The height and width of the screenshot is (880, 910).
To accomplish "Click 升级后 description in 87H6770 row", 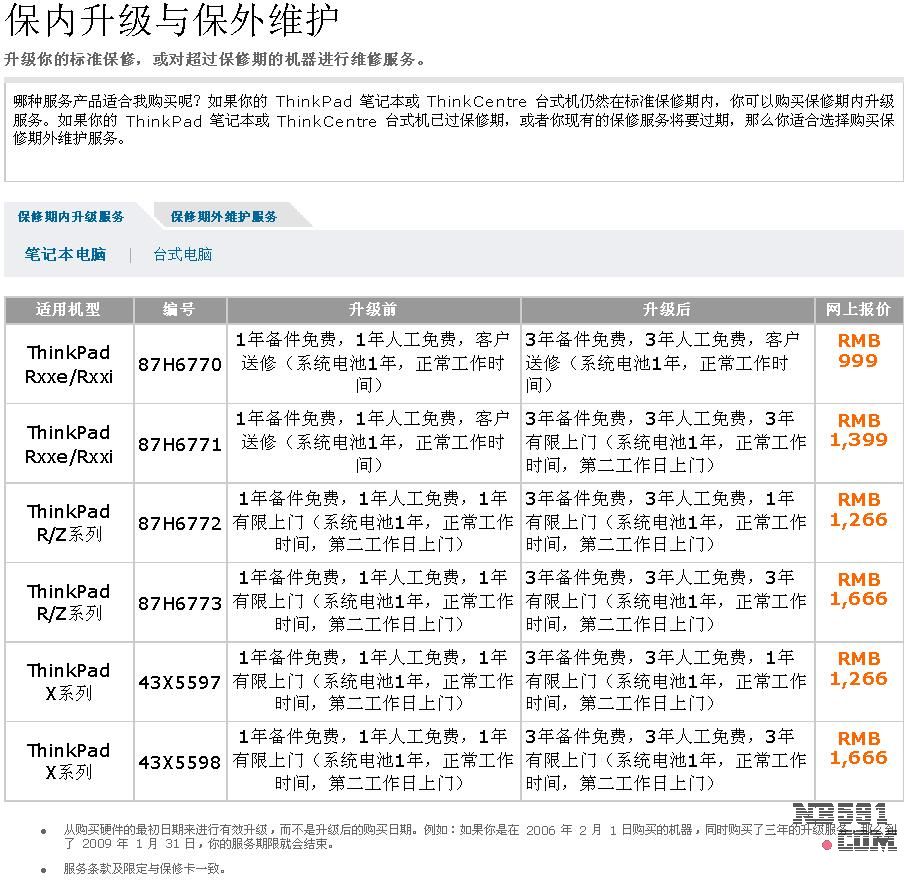I will click(x=663, y=363).
